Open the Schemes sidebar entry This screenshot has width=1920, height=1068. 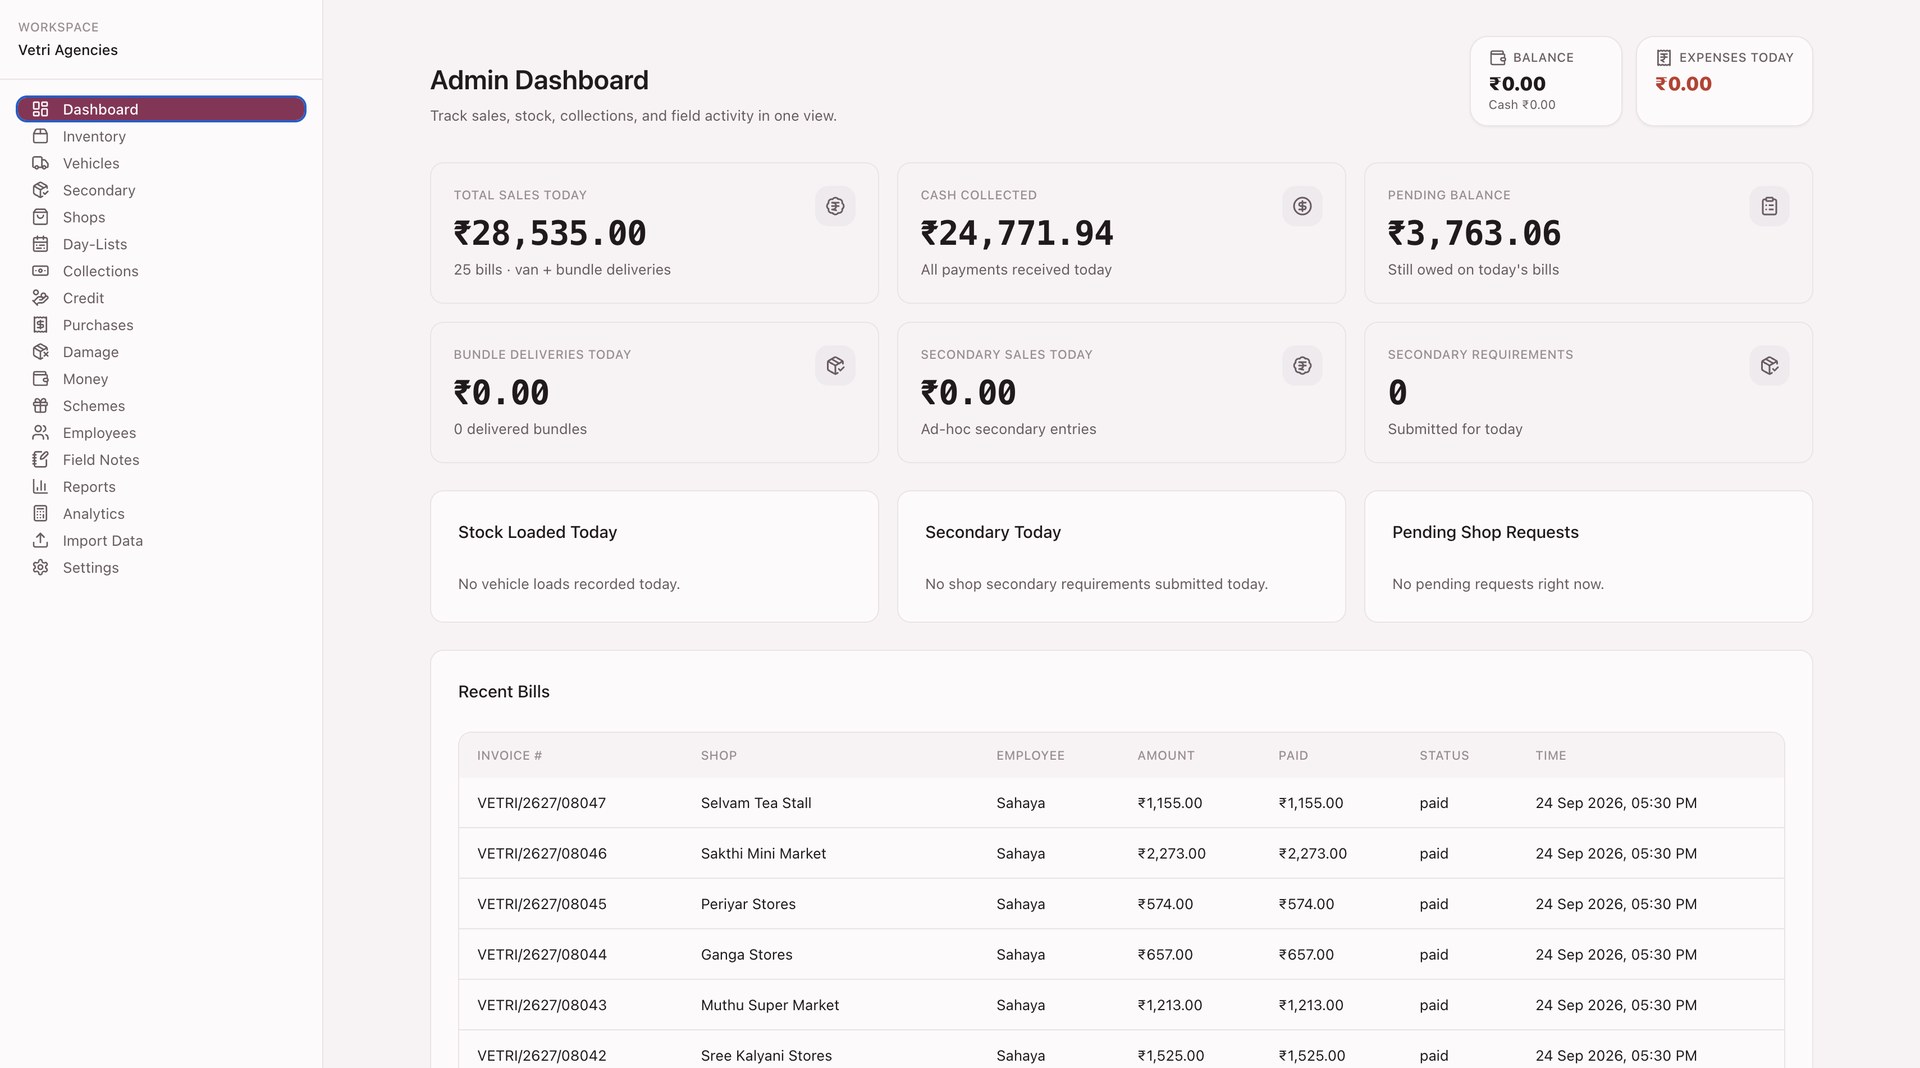point(161,406)
